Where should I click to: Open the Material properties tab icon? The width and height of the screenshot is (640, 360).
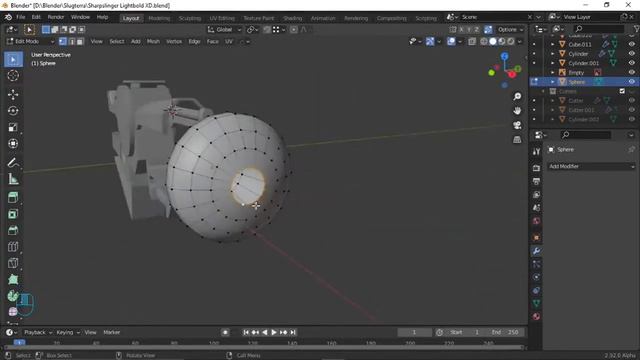pyautogui.click(x=536, y=316)
